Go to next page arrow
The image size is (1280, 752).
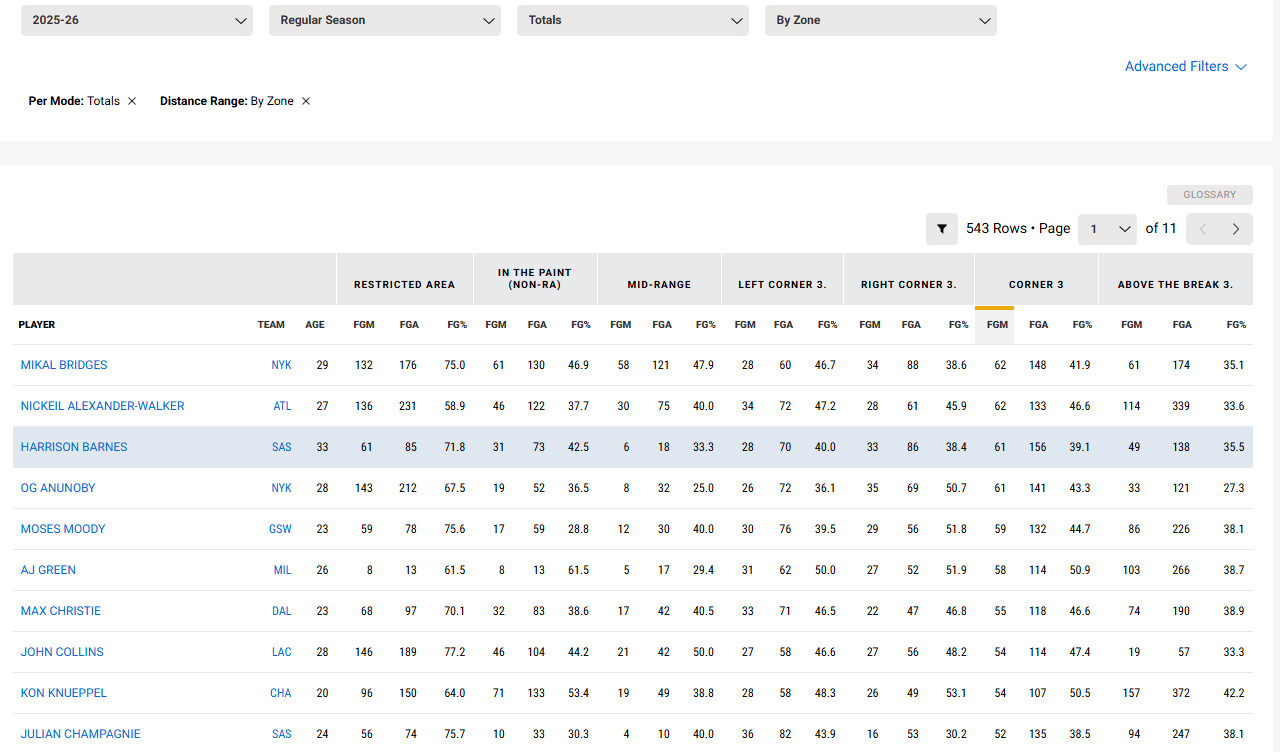click(x=1236, y=229)
